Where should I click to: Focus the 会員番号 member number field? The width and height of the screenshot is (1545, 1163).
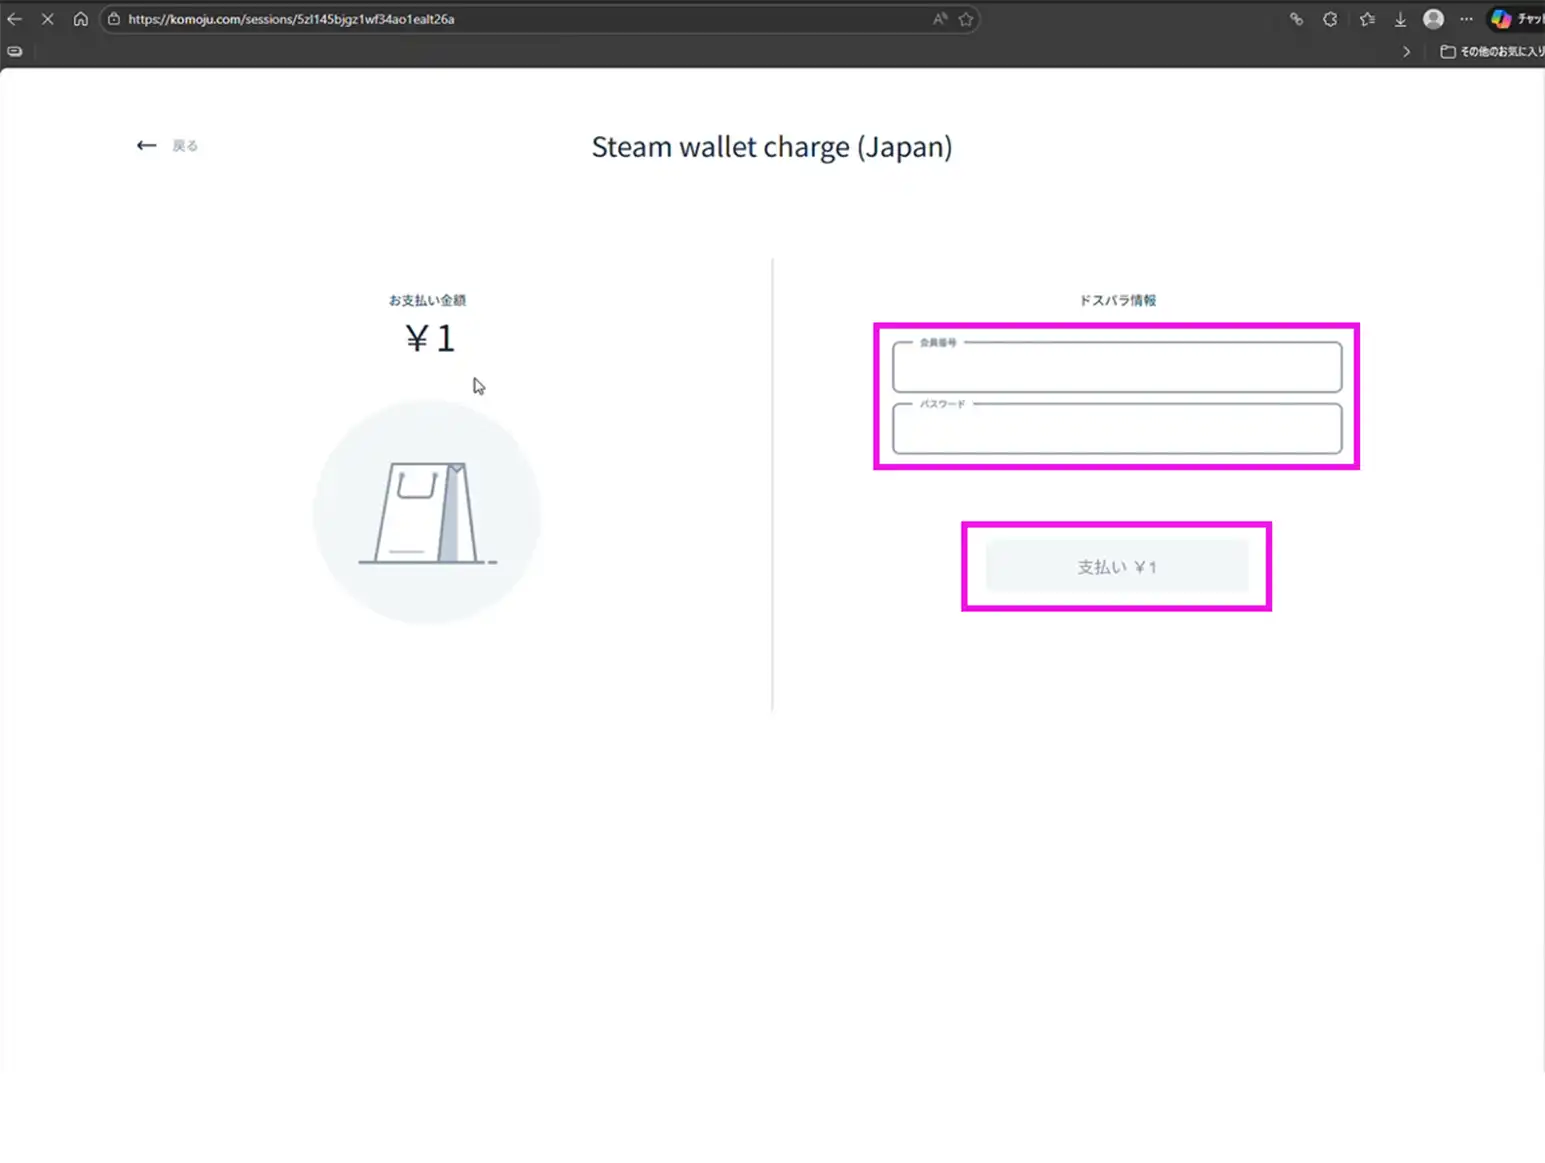coord(1116,368)
